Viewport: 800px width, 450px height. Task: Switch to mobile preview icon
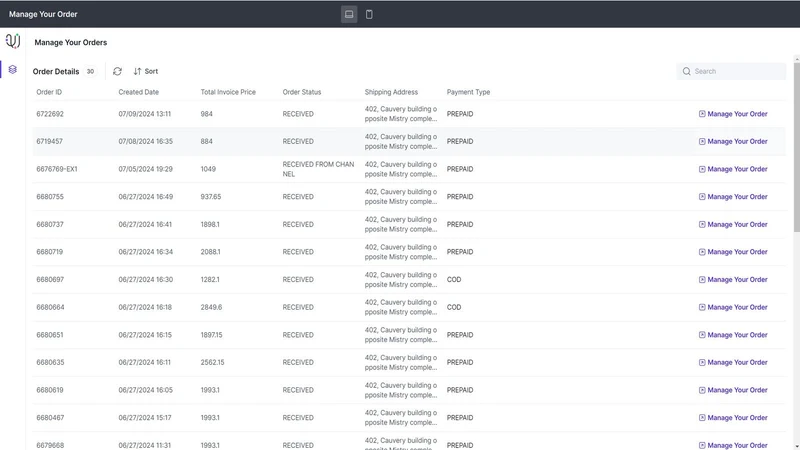coord(369,14)
